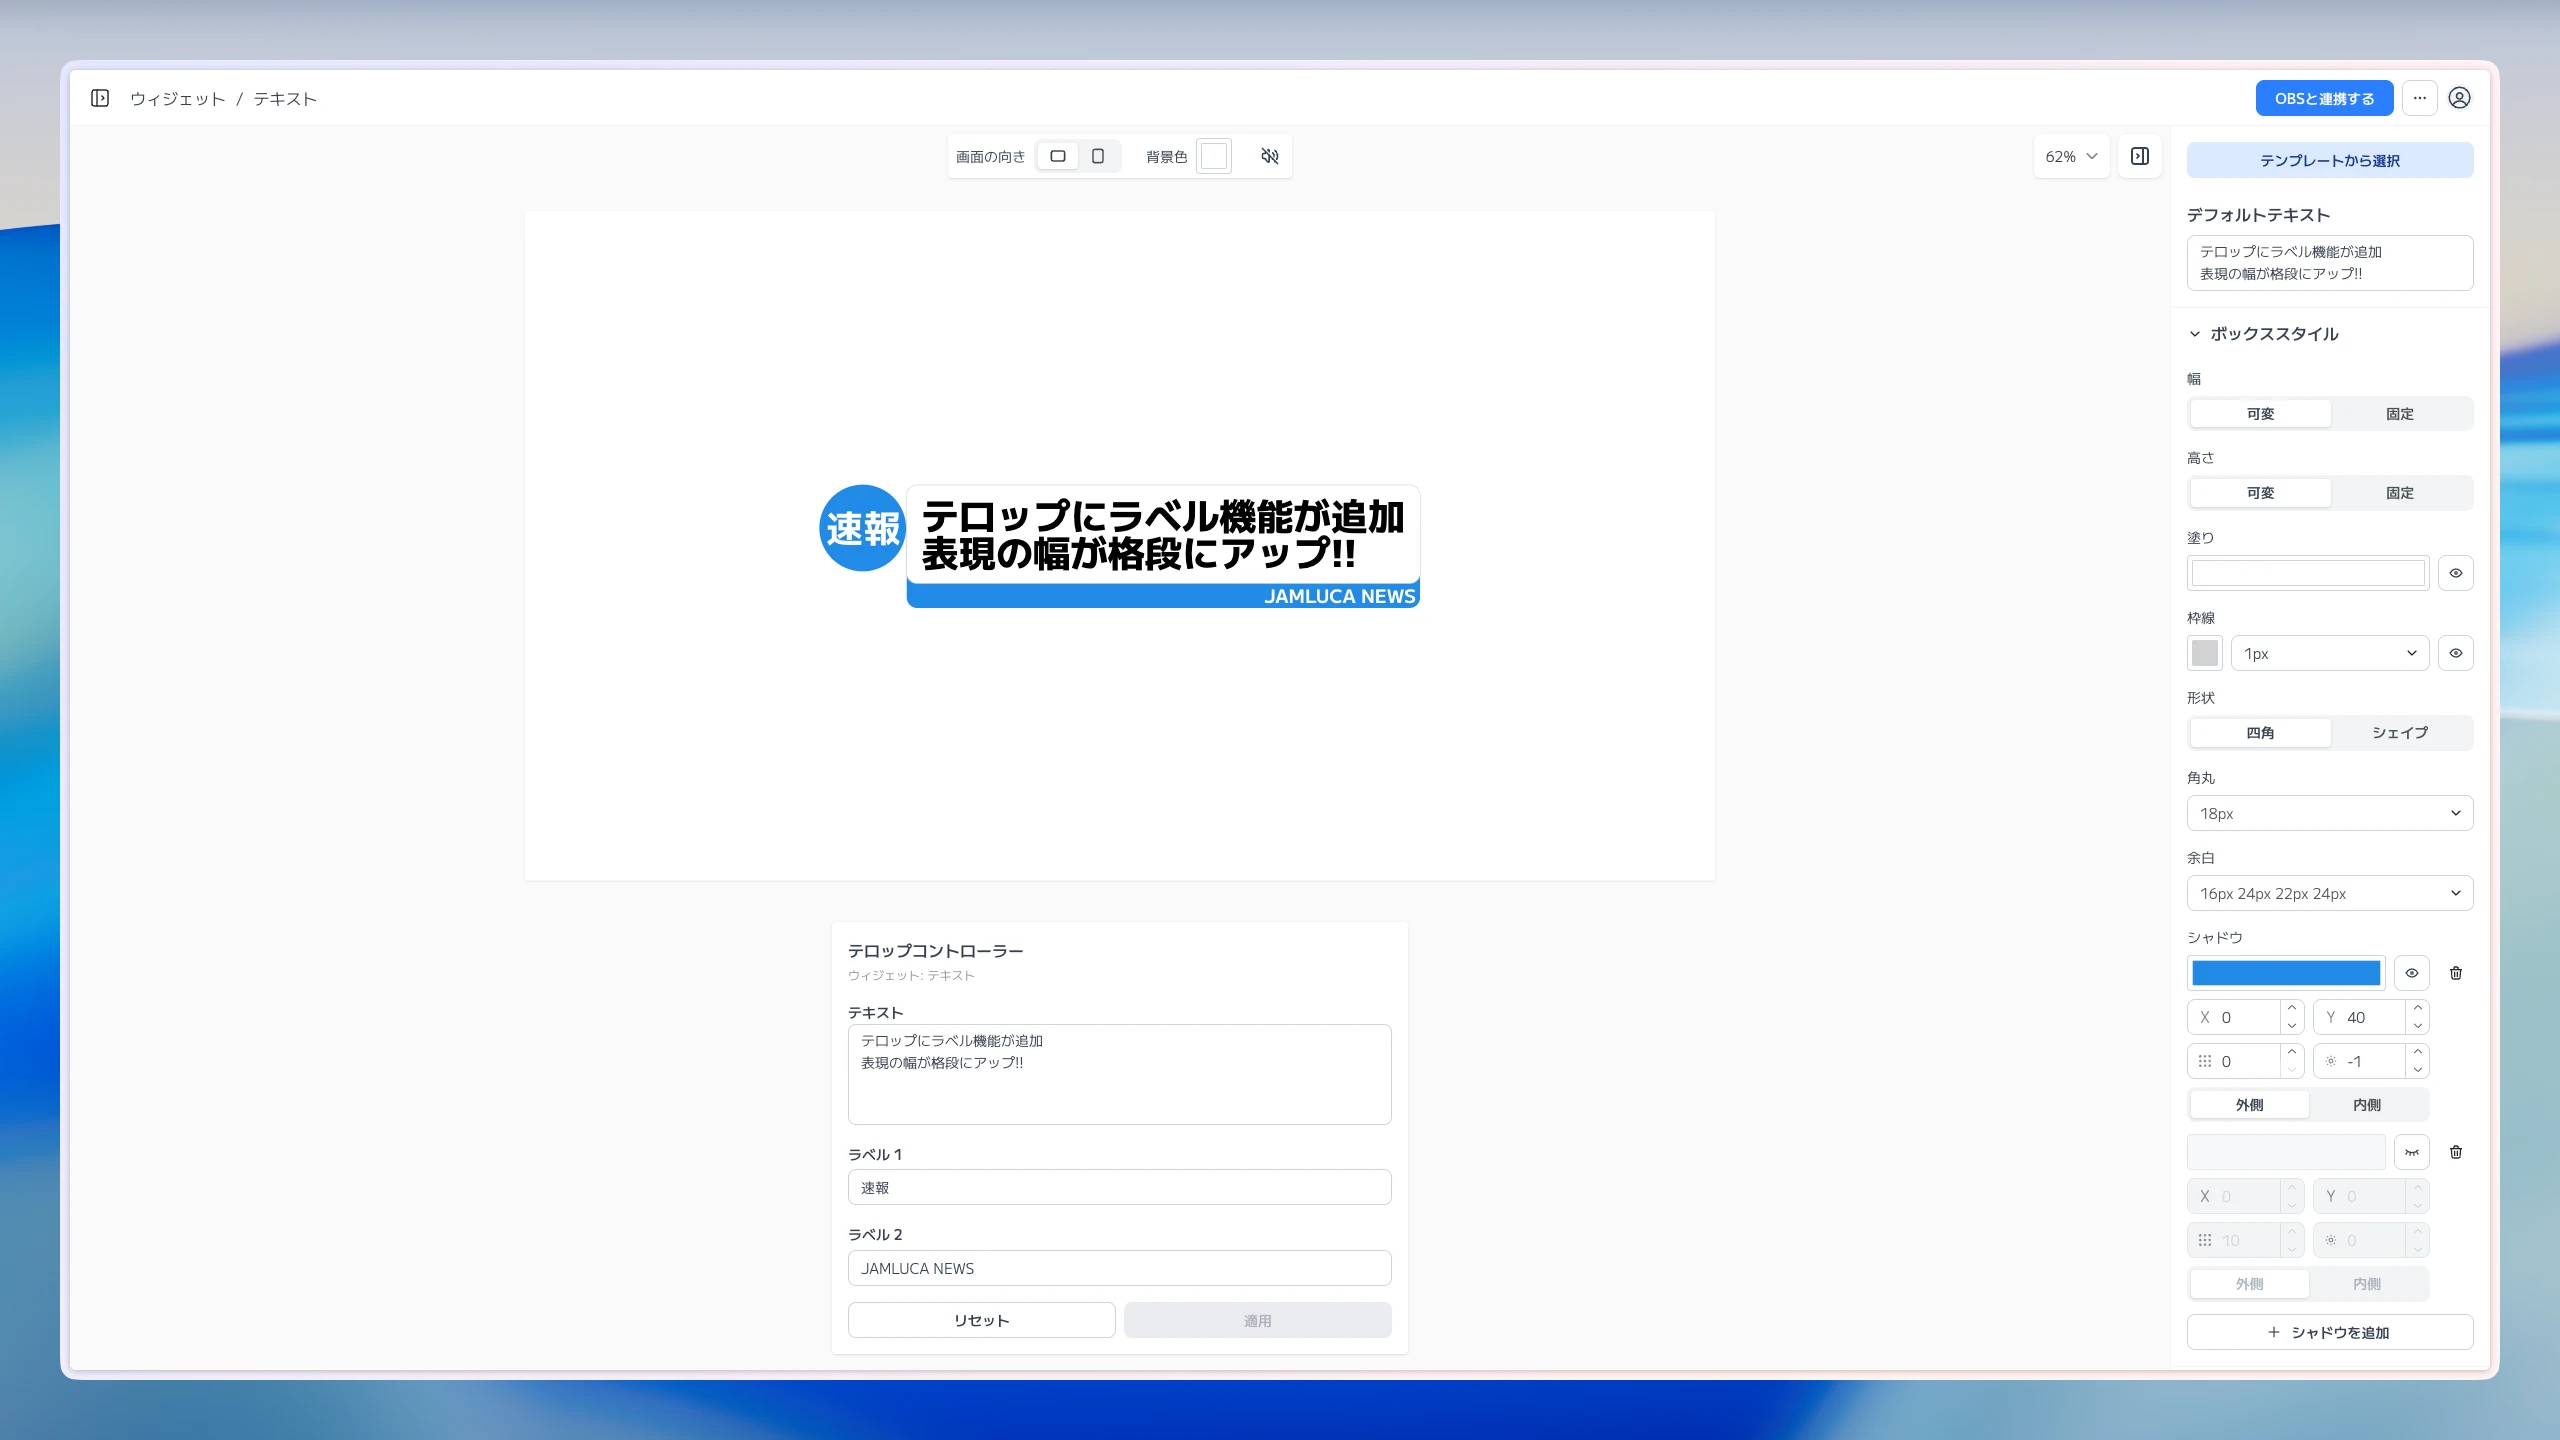
Task: Delete the second disabled shadow entry
Action: tap(2456, 1152)
